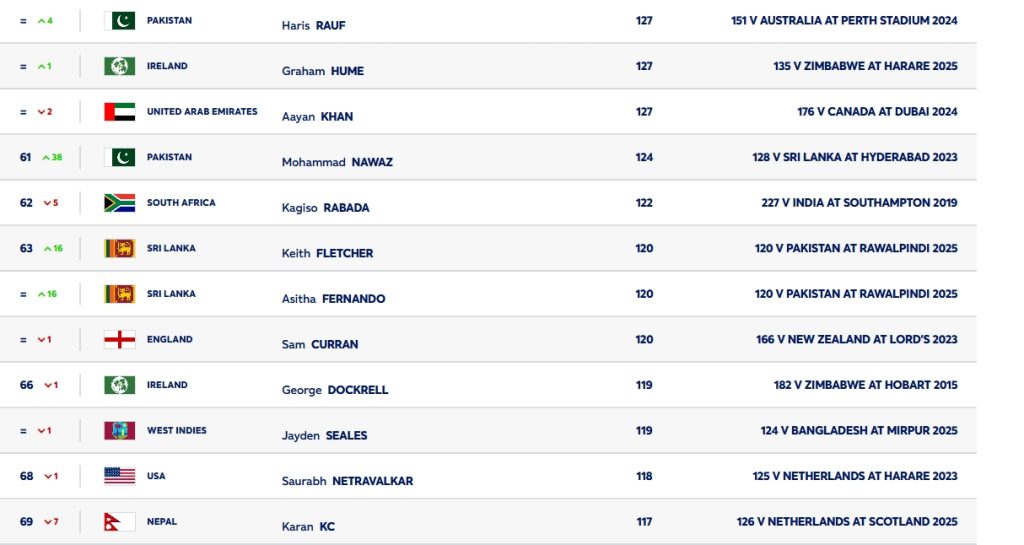Click the Pakistan flag beside Haris Rauf

[x=119, y=20]
